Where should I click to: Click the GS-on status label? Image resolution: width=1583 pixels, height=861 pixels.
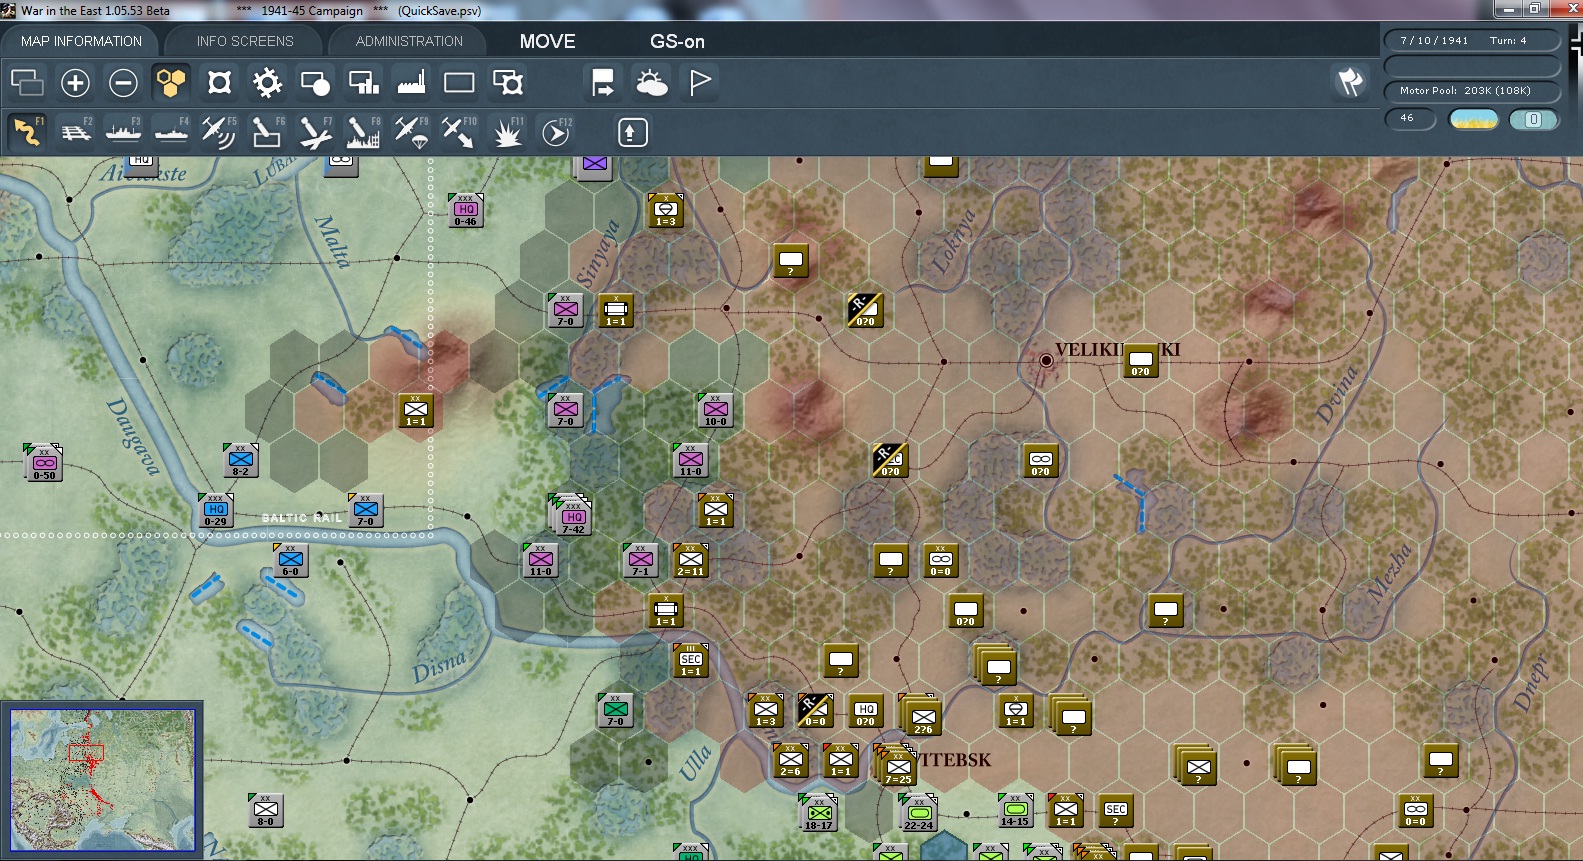pyautogui.click(x=677, y=42)
